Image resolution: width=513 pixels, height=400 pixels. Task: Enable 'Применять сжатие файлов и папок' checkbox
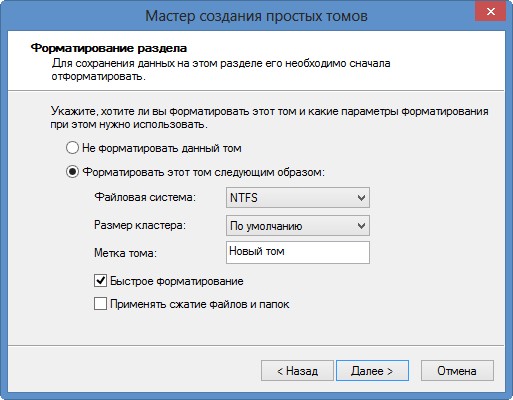coord(100,304)
